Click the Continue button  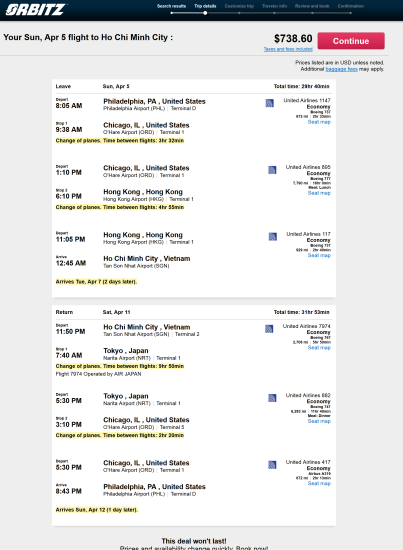(351, 41)
